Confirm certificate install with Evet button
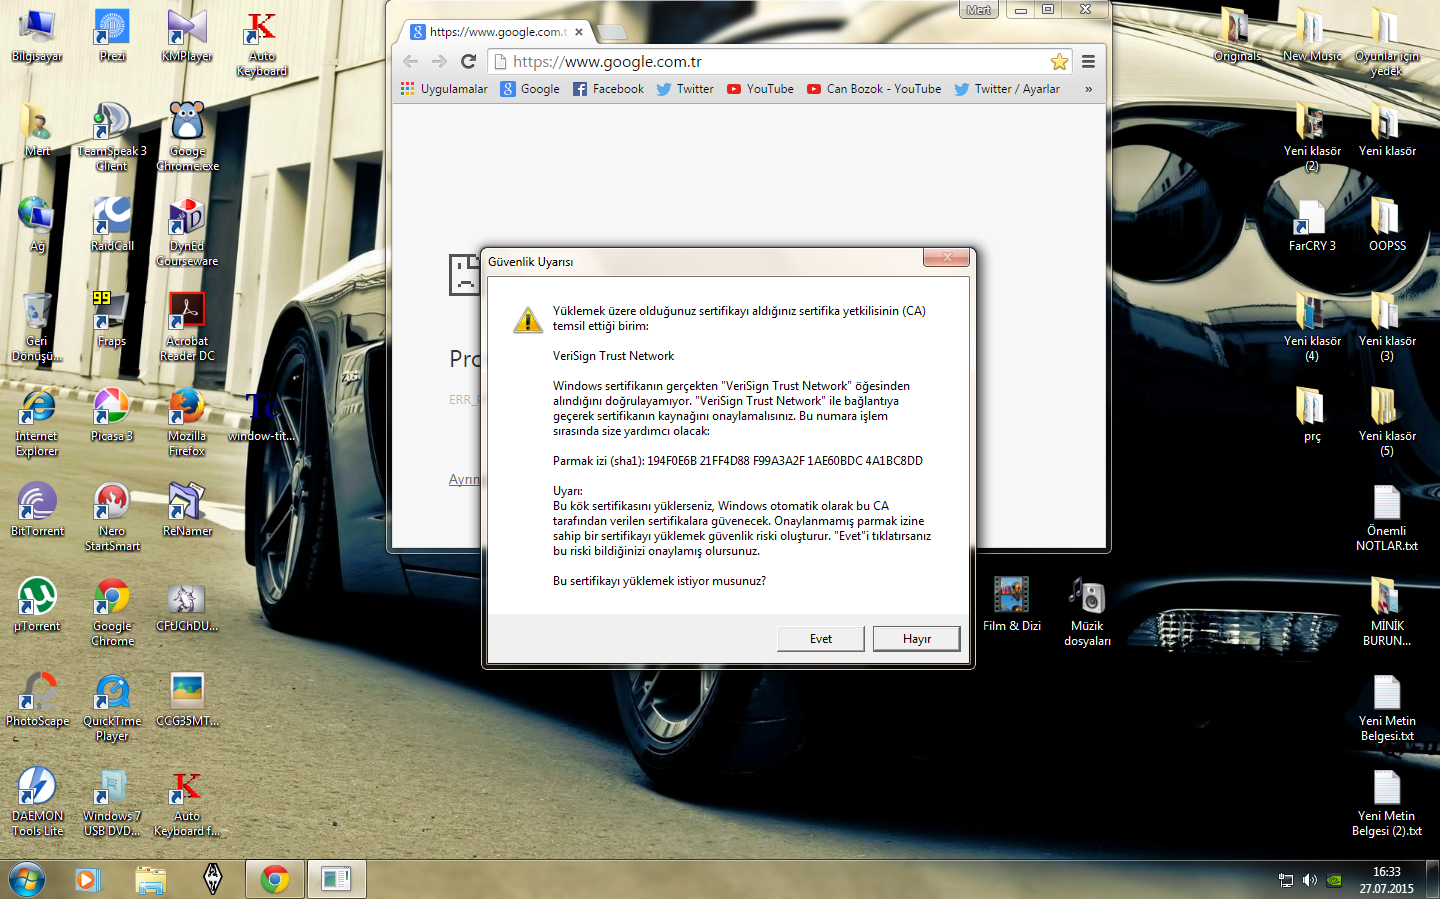 [x=821, y=639]
